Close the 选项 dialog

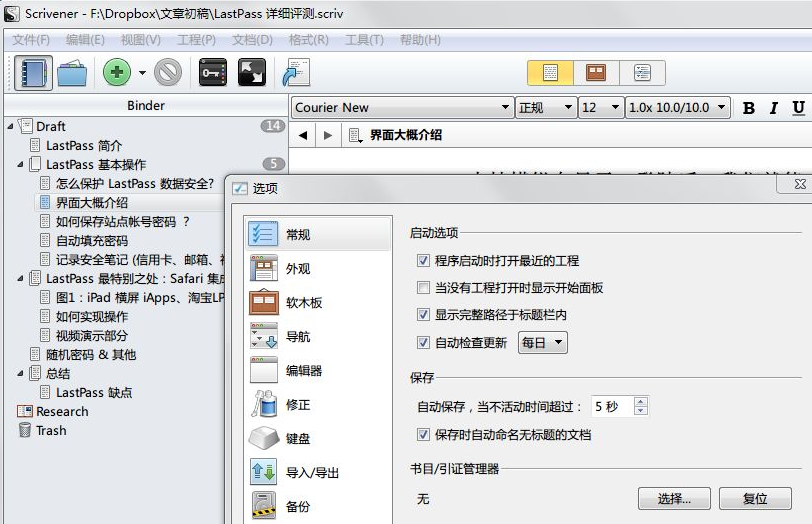tap(800, 184)
